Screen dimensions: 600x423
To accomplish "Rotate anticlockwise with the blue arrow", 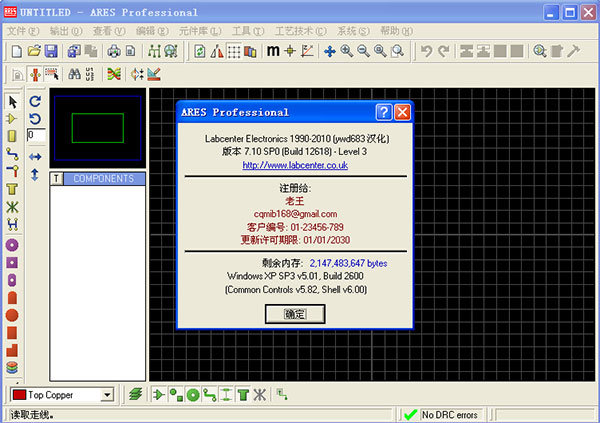I will click(x=35, y=119).
